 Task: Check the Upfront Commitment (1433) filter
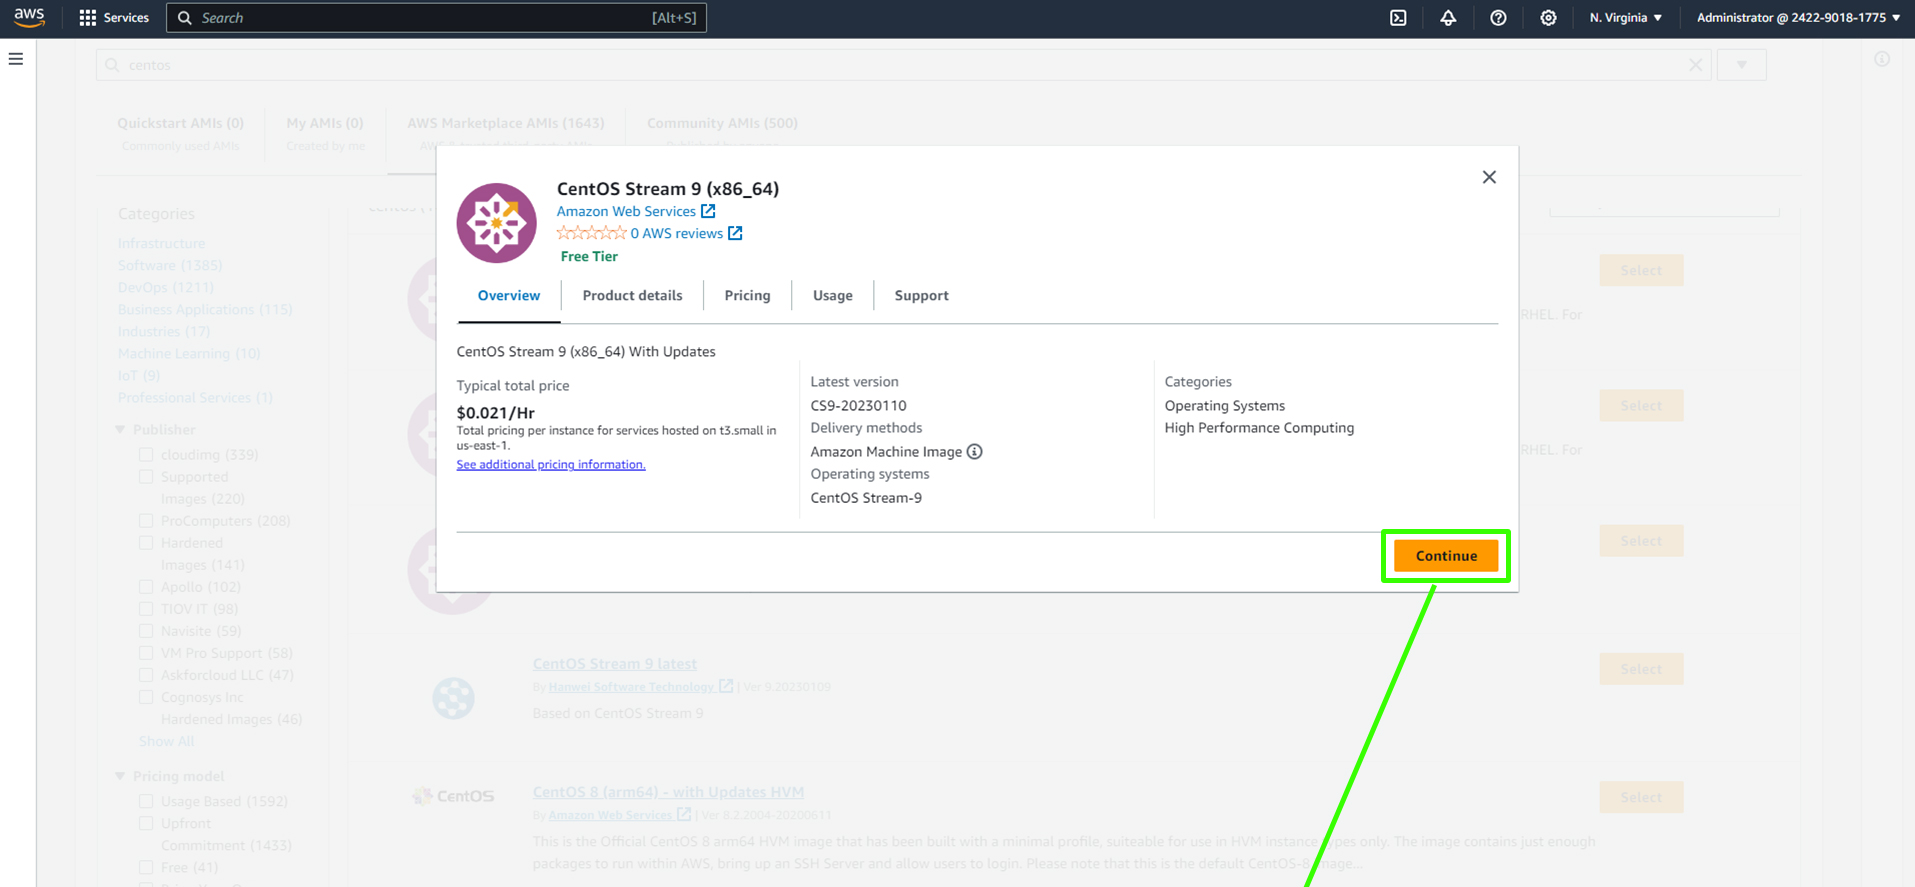[x=146, y=823]
